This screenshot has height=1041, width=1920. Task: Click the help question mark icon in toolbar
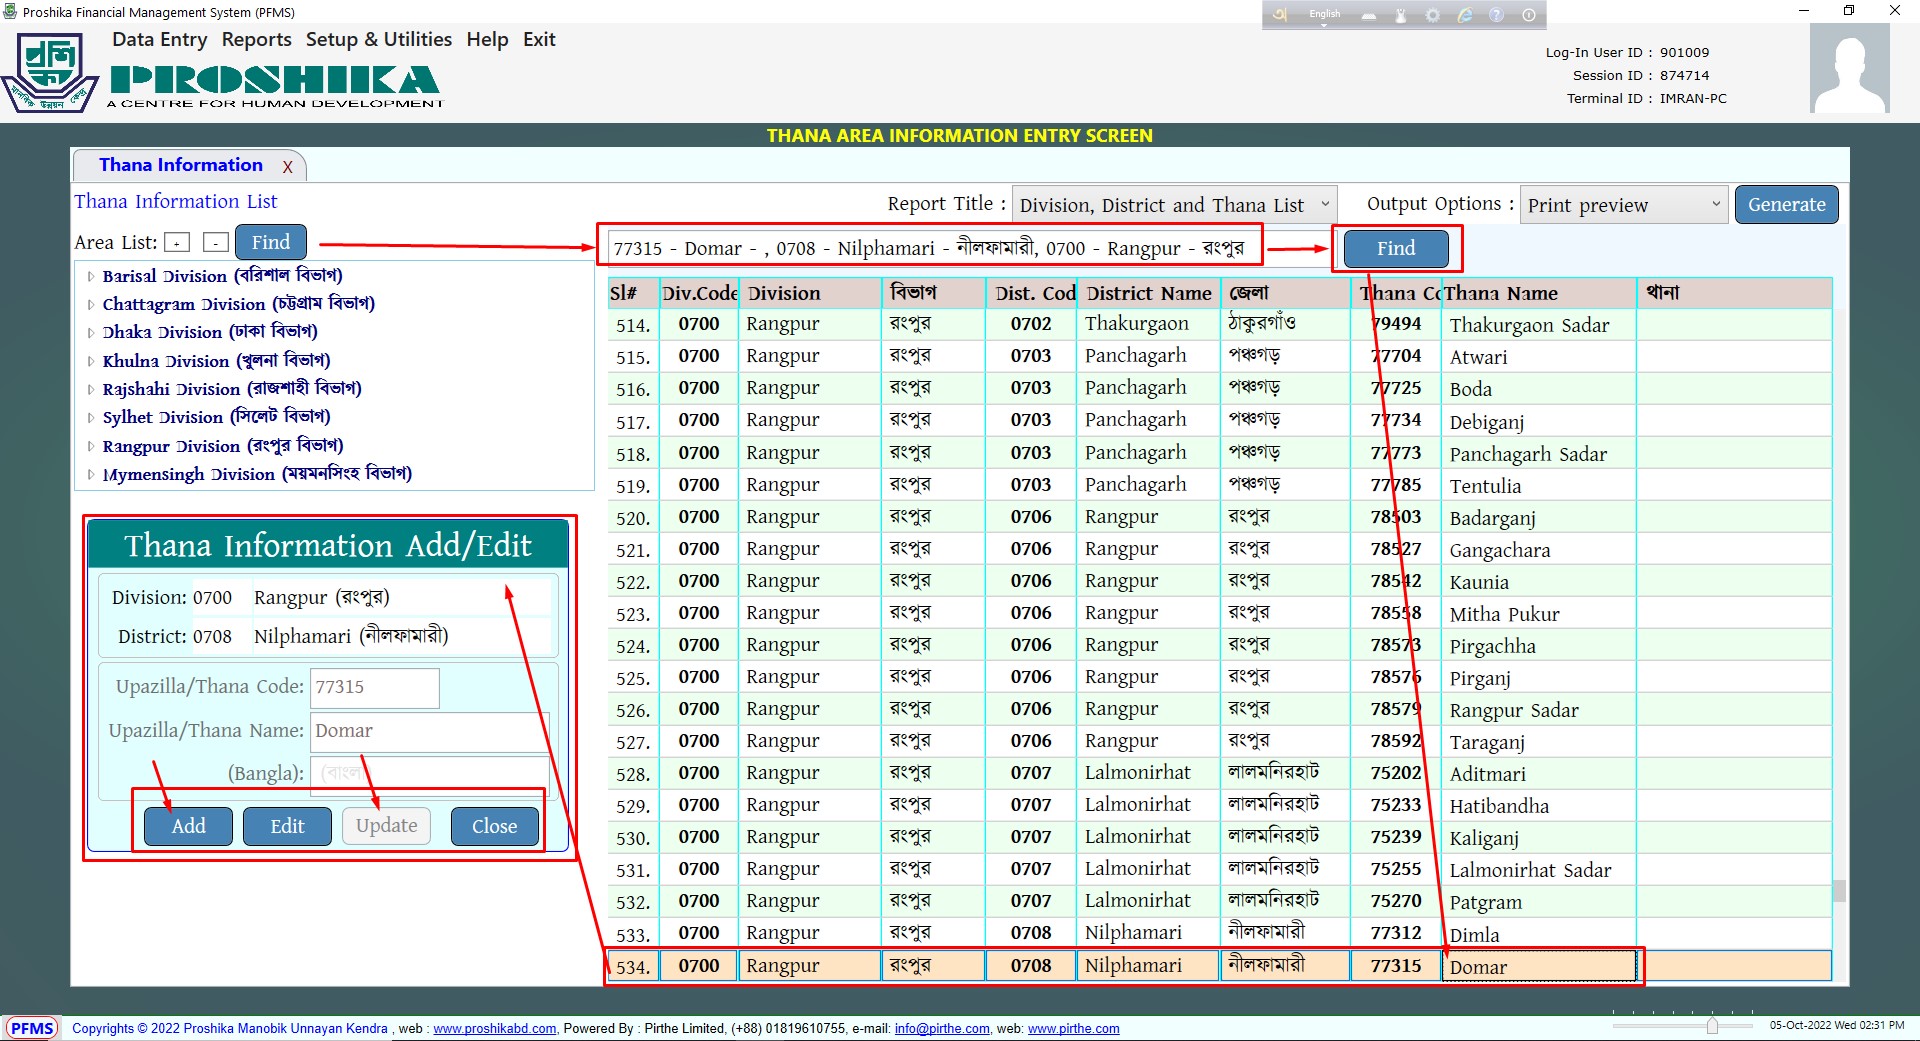pos(1497,15)
